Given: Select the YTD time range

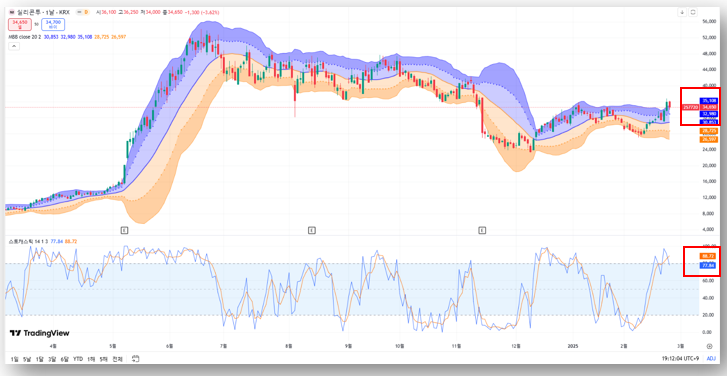Looking at the screenshot, I should (78, 359).
